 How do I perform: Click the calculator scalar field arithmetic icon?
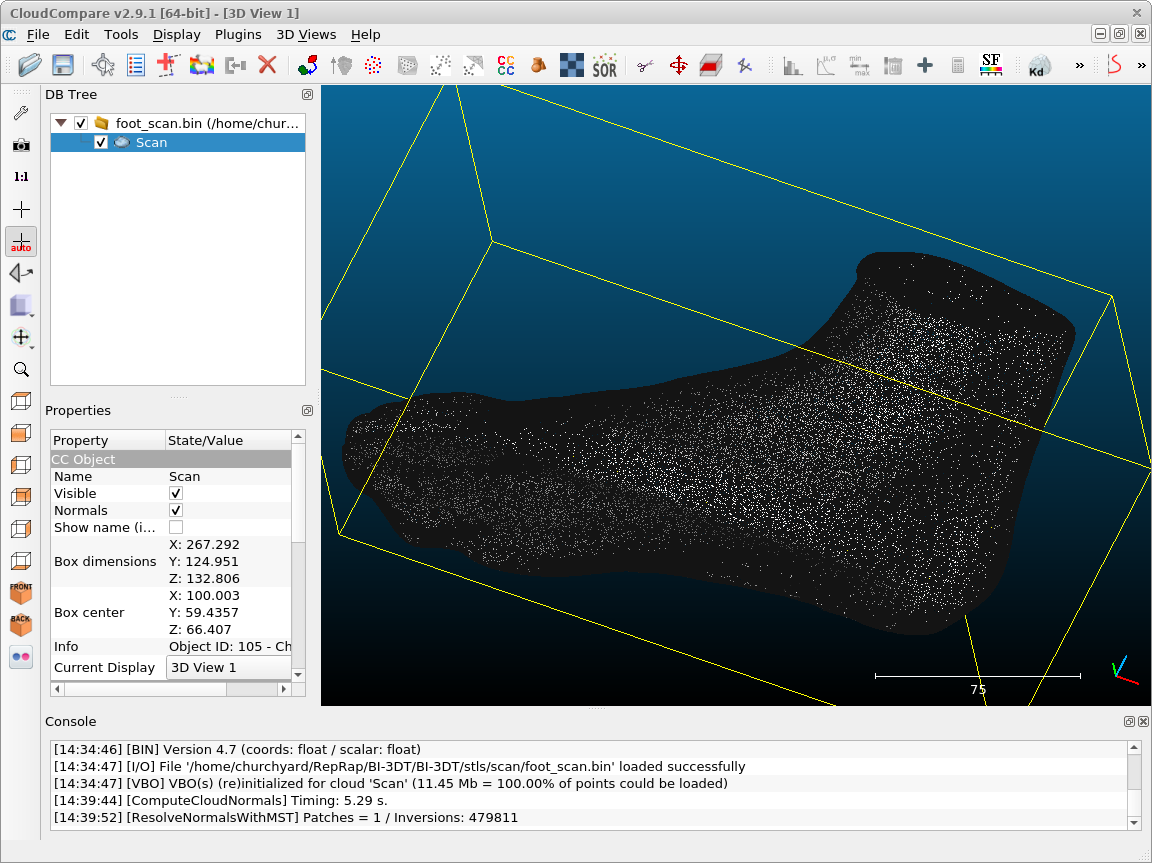click(957, 65)
